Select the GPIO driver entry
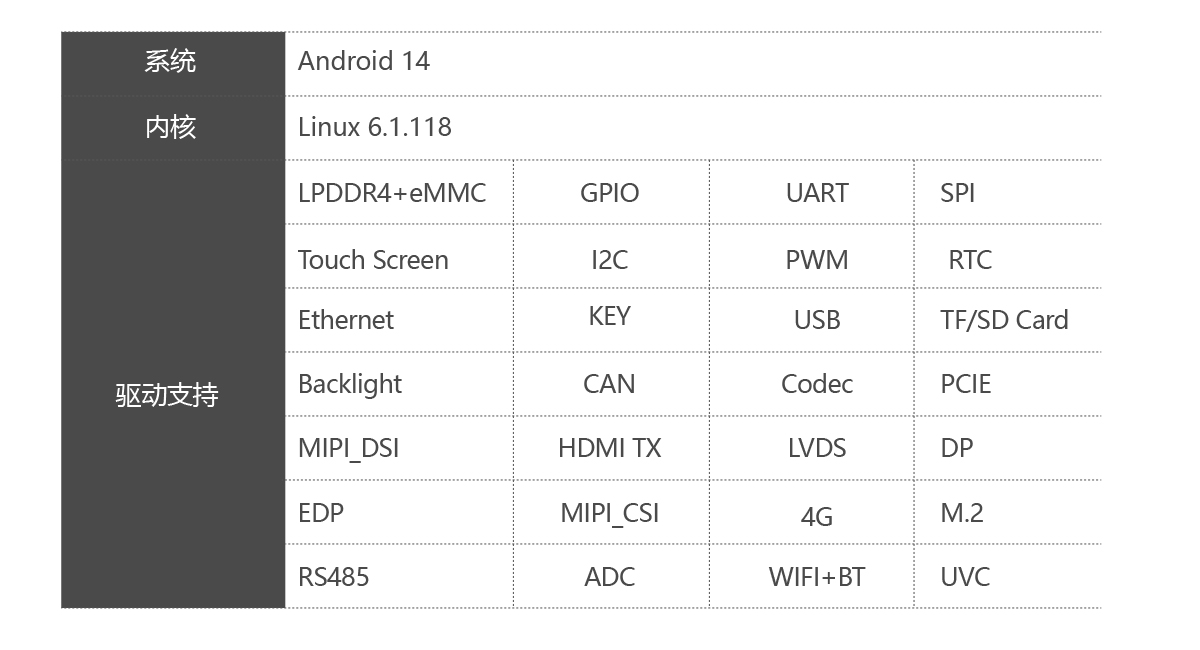The width and height of the screenshot is (1200, 650). click(x=609, y=193)
